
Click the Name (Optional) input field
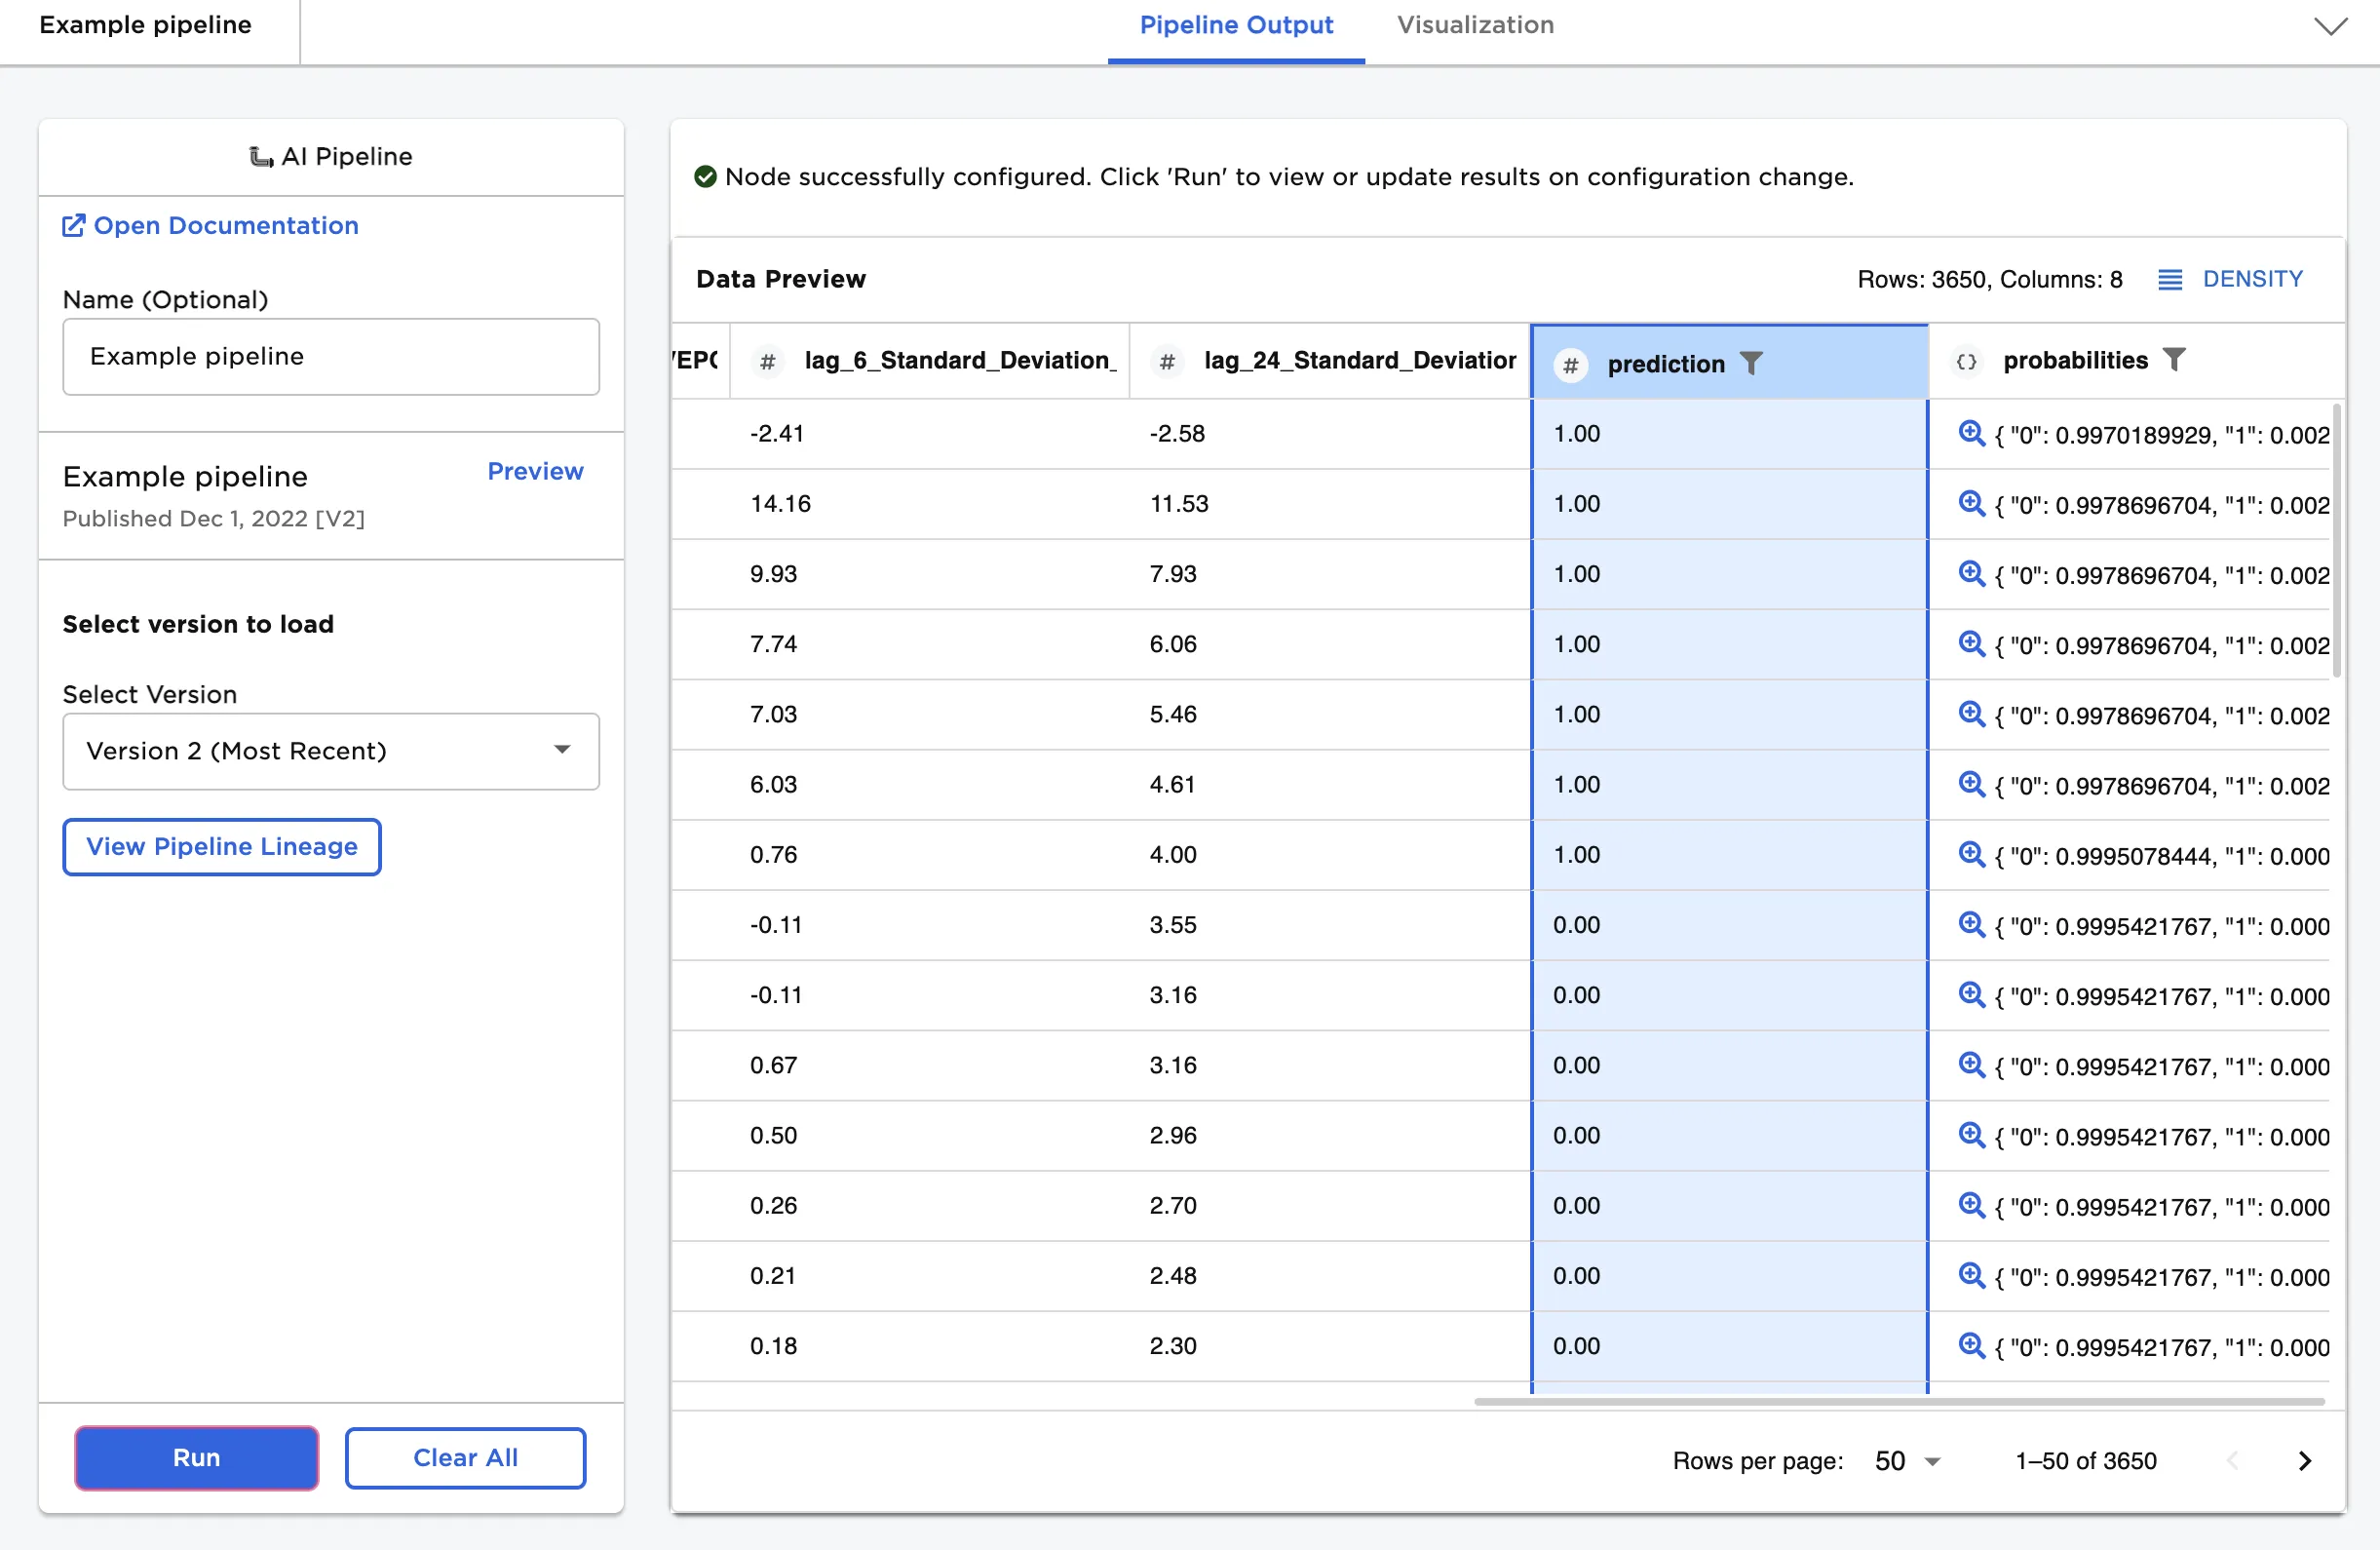click(331, 356)
